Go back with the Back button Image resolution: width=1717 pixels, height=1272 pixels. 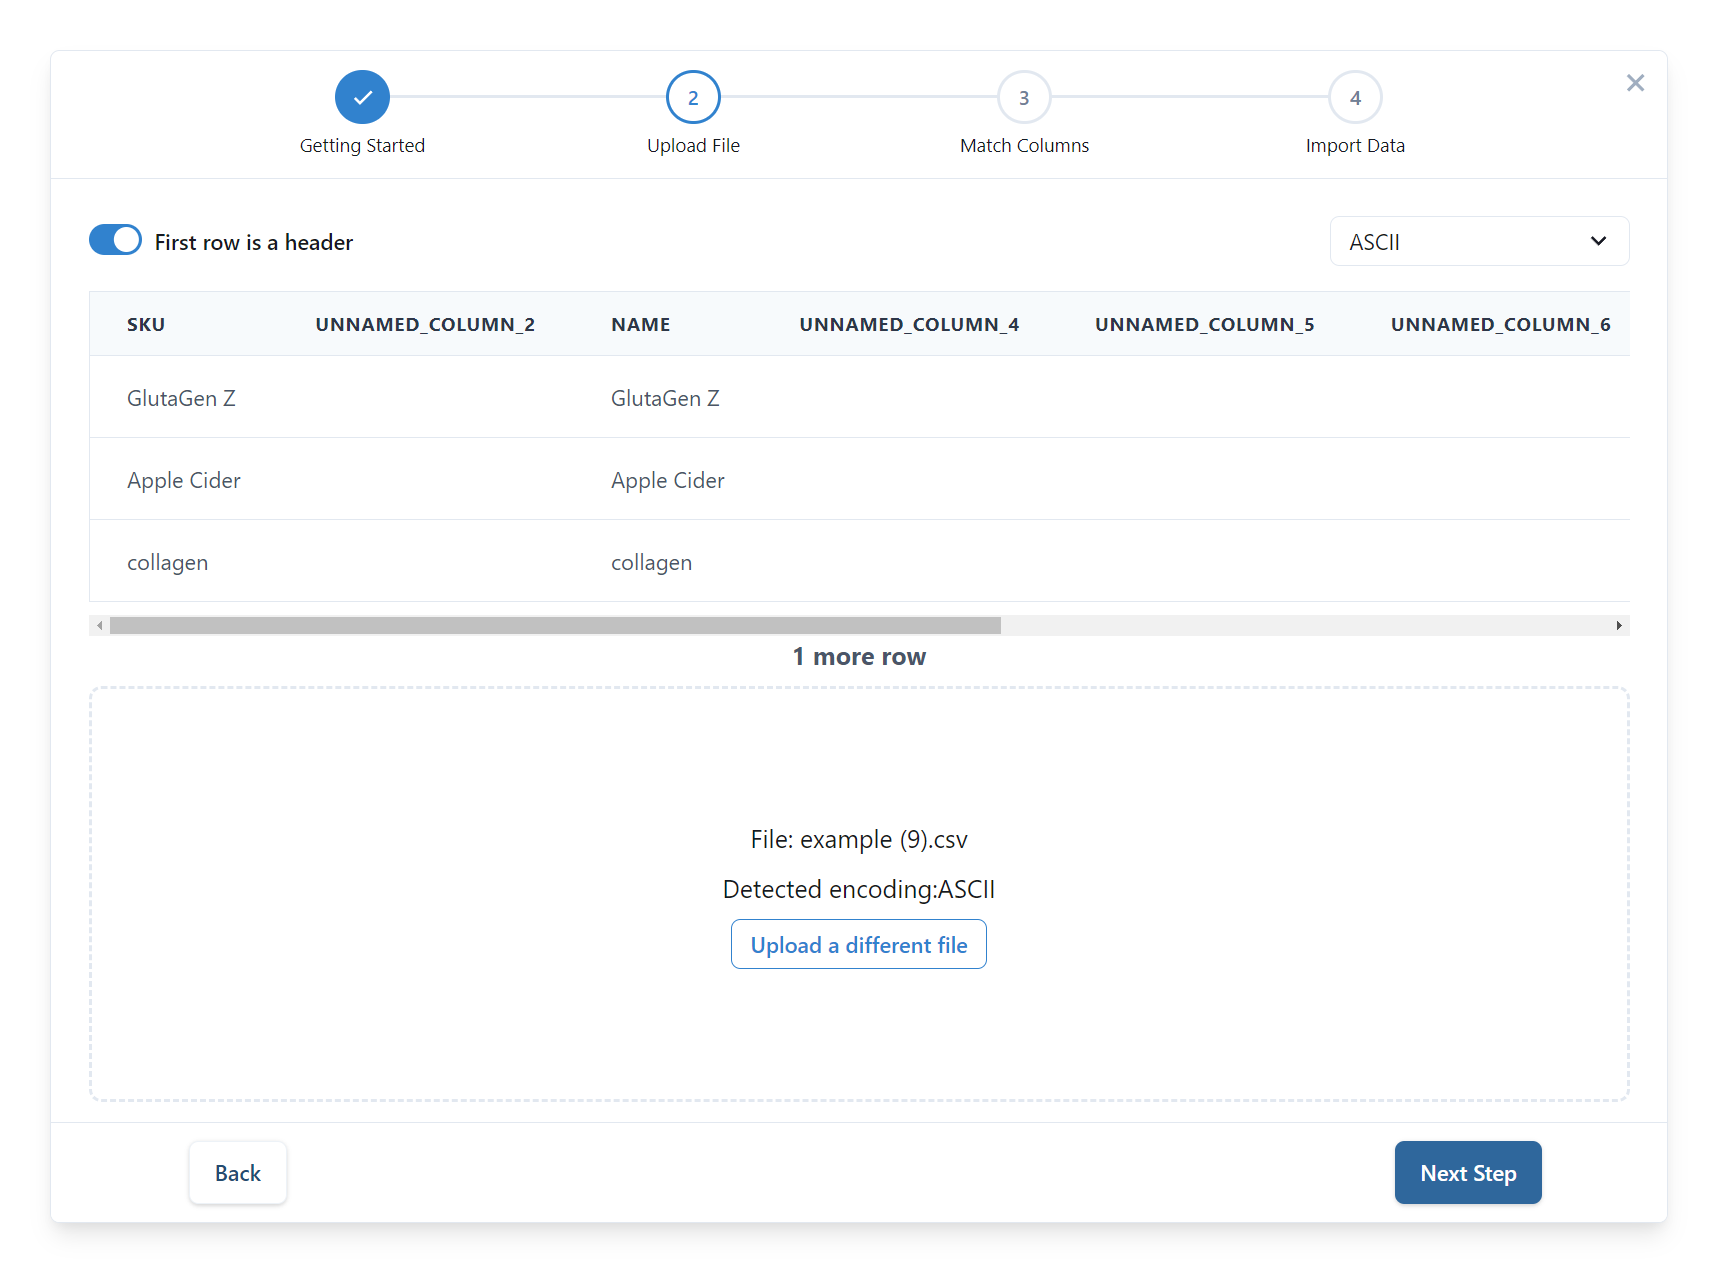238,1173
